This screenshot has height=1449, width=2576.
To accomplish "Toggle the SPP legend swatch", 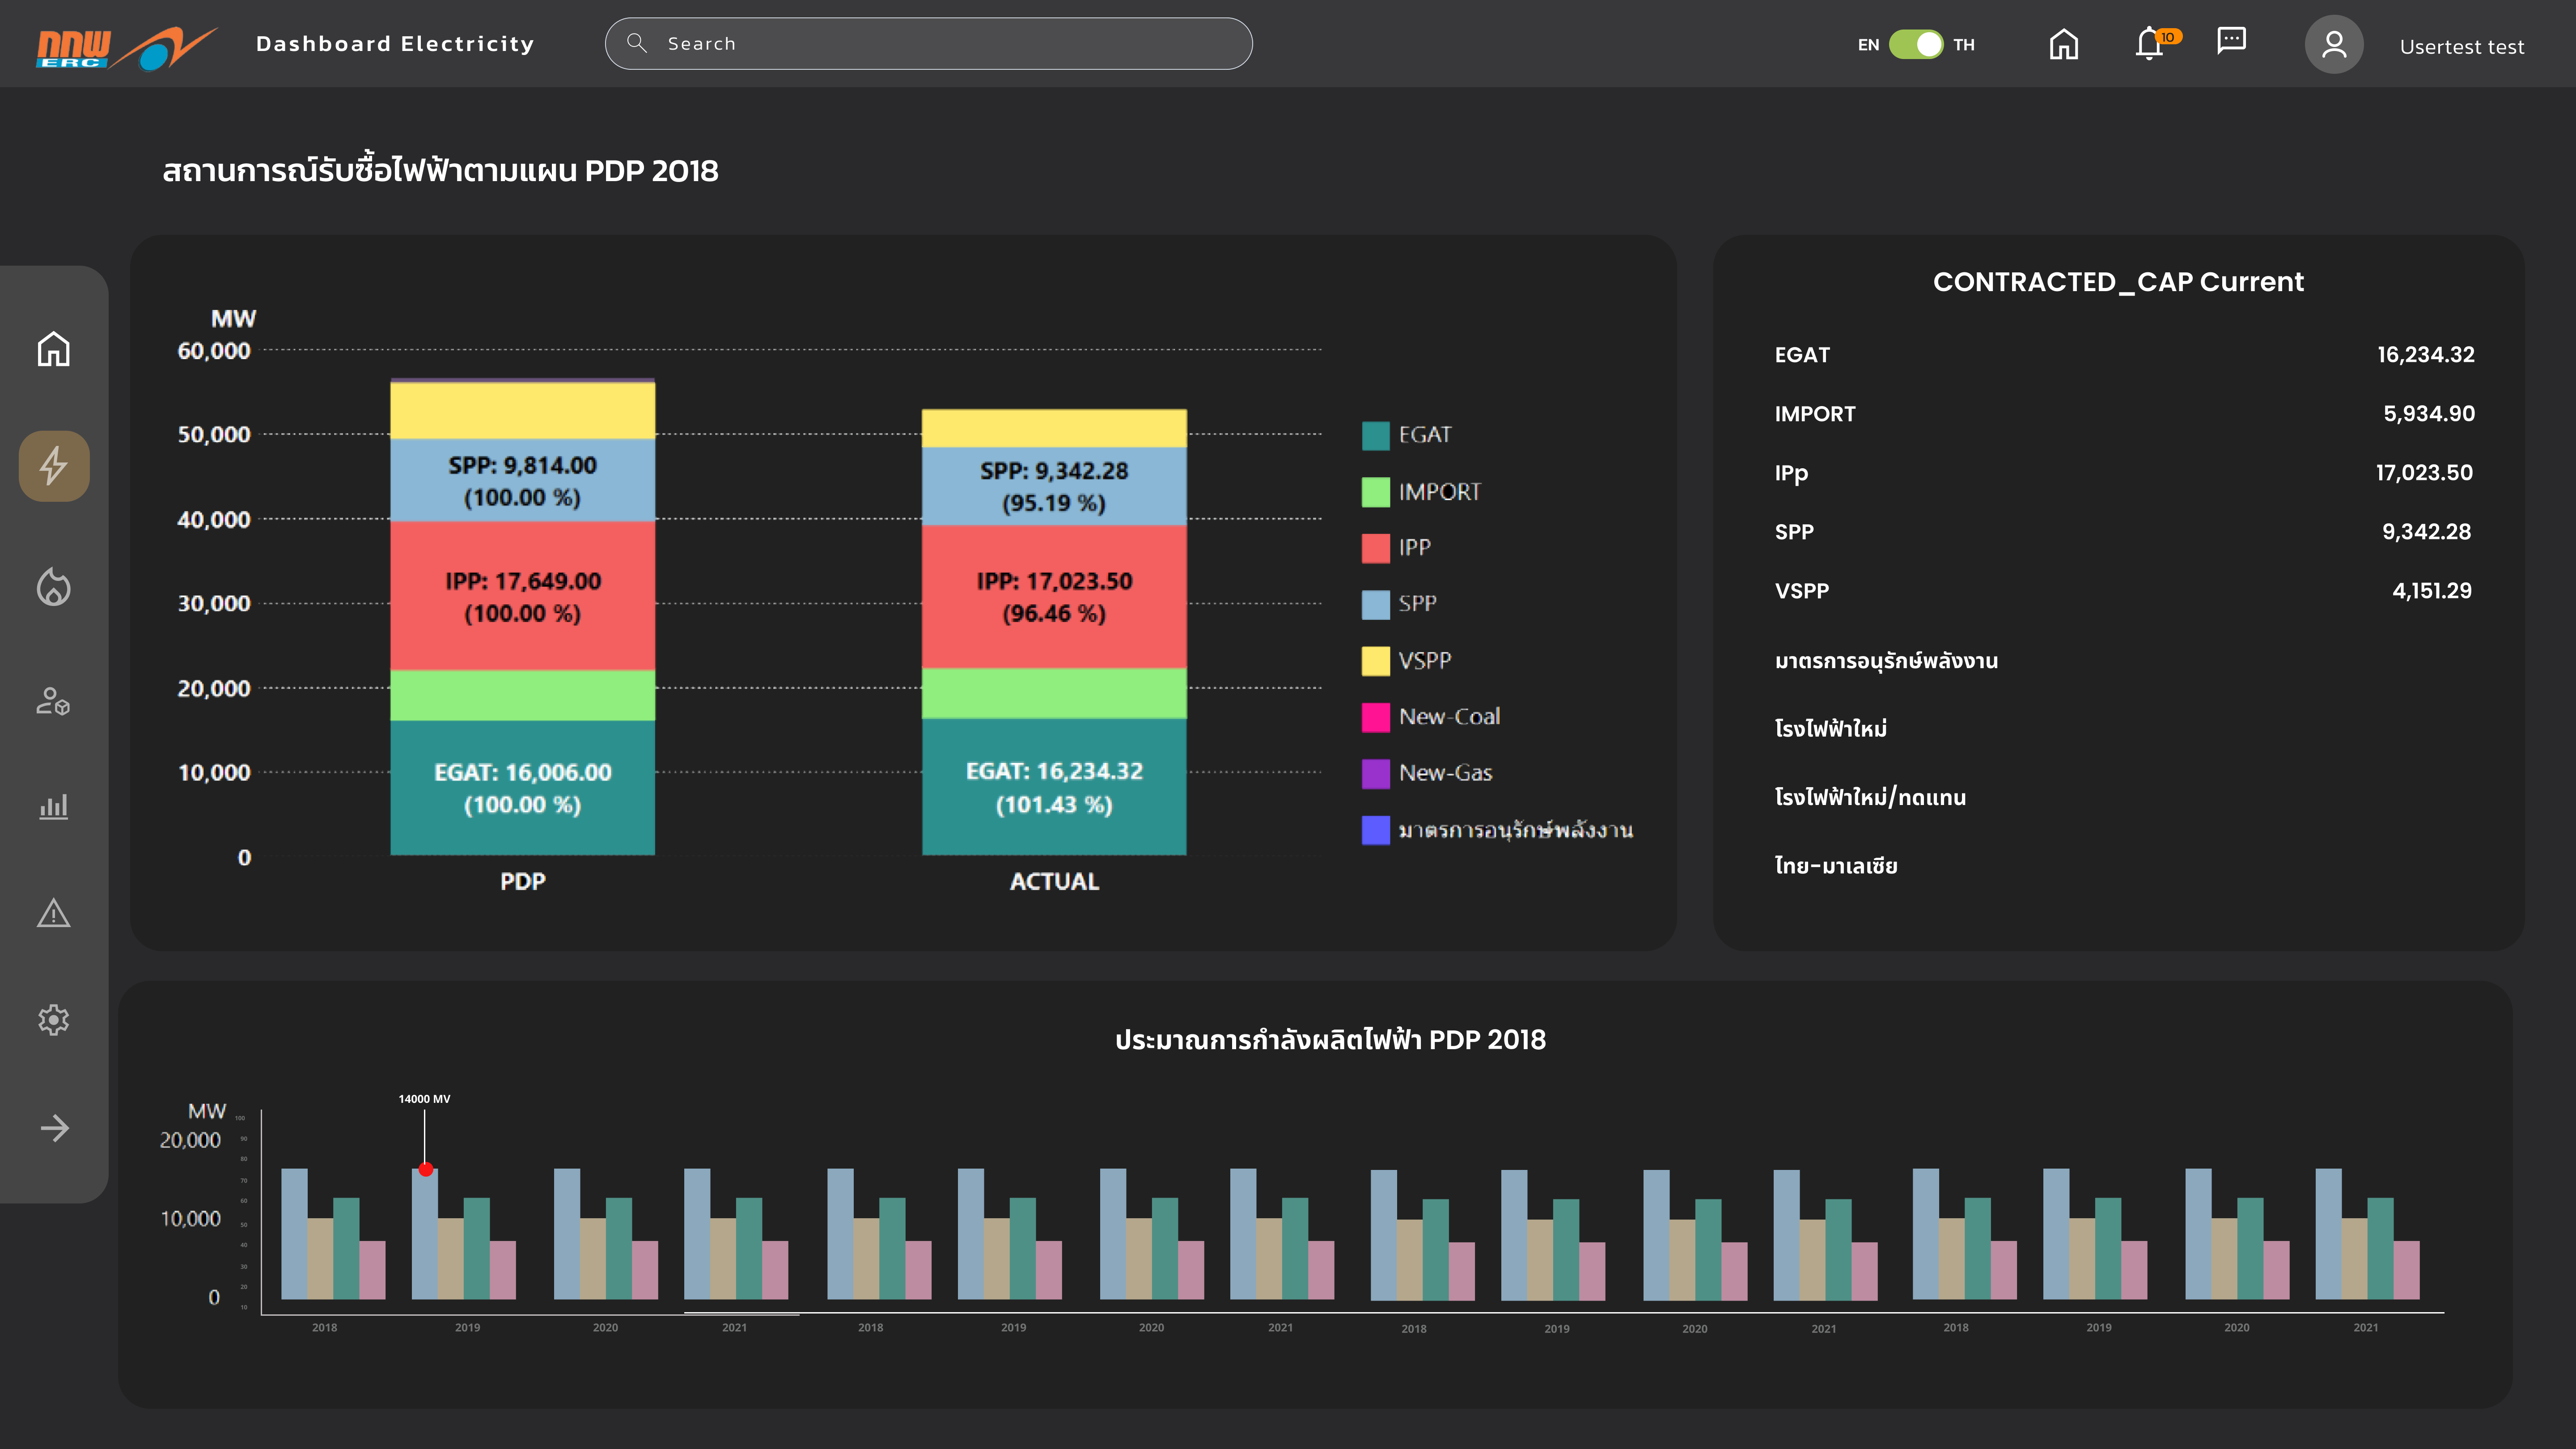I will click(1376, 604).
